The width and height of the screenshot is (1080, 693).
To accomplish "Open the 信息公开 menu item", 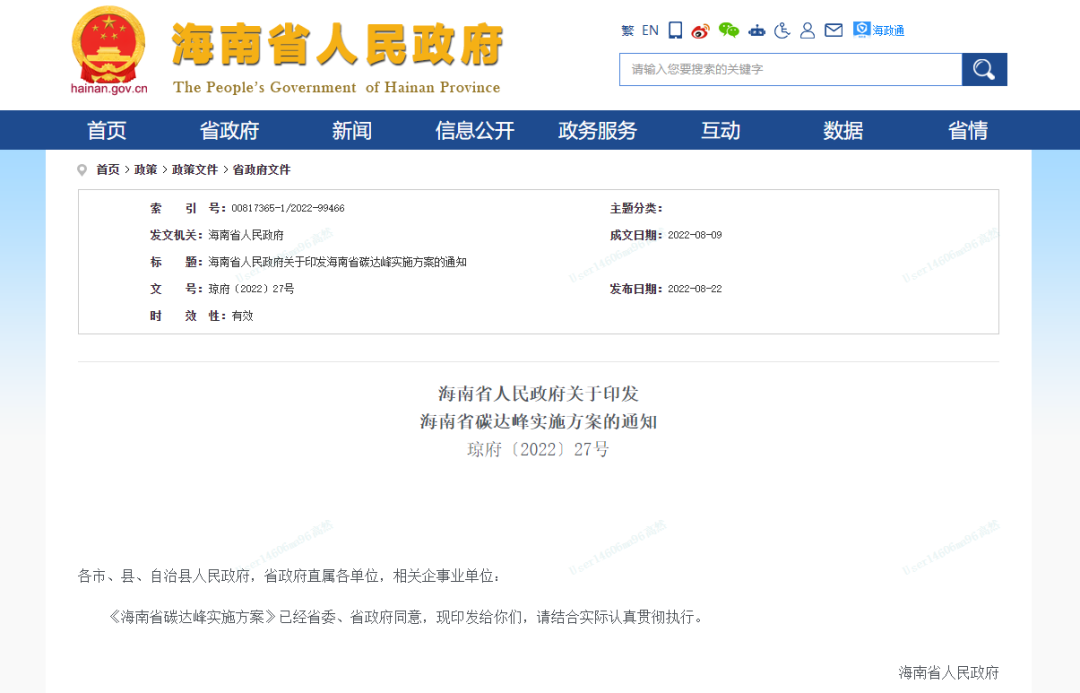I will (x=474, y=130).
